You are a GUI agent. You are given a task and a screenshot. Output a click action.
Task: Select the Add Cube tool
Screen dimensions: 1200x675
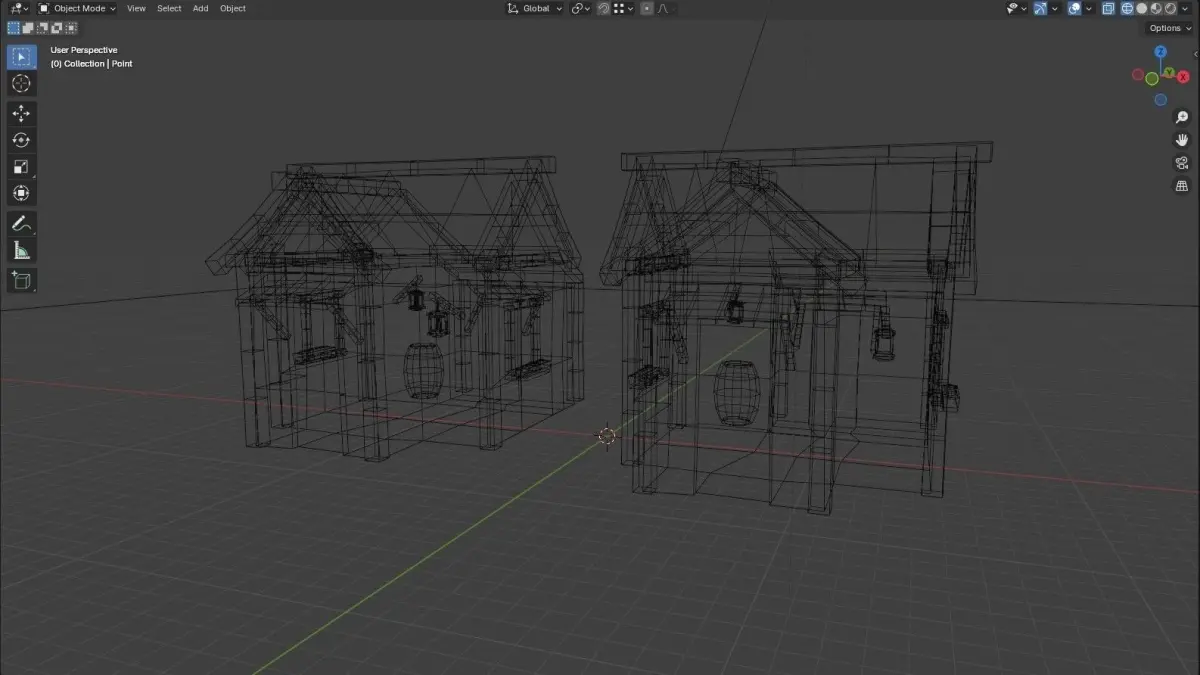(22, 280)
